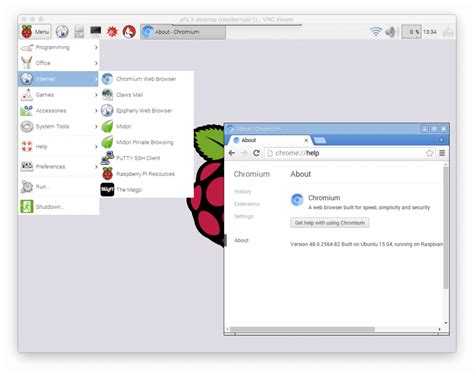Click the chrome://help address bar
The height and width of the screenshot is (374, 474).
(x=350, y=153)
